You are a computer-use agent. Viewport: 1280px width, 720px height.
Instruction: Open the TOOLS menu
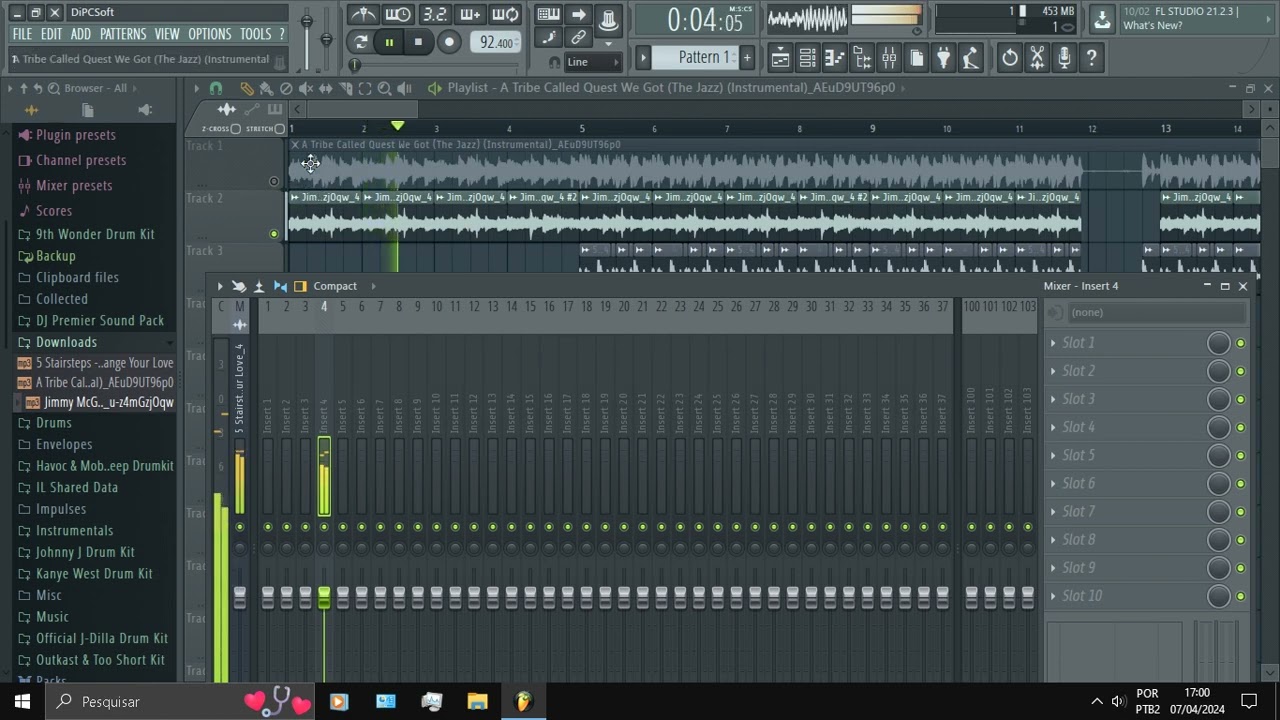pyautogui.click(x=255, y=34)
